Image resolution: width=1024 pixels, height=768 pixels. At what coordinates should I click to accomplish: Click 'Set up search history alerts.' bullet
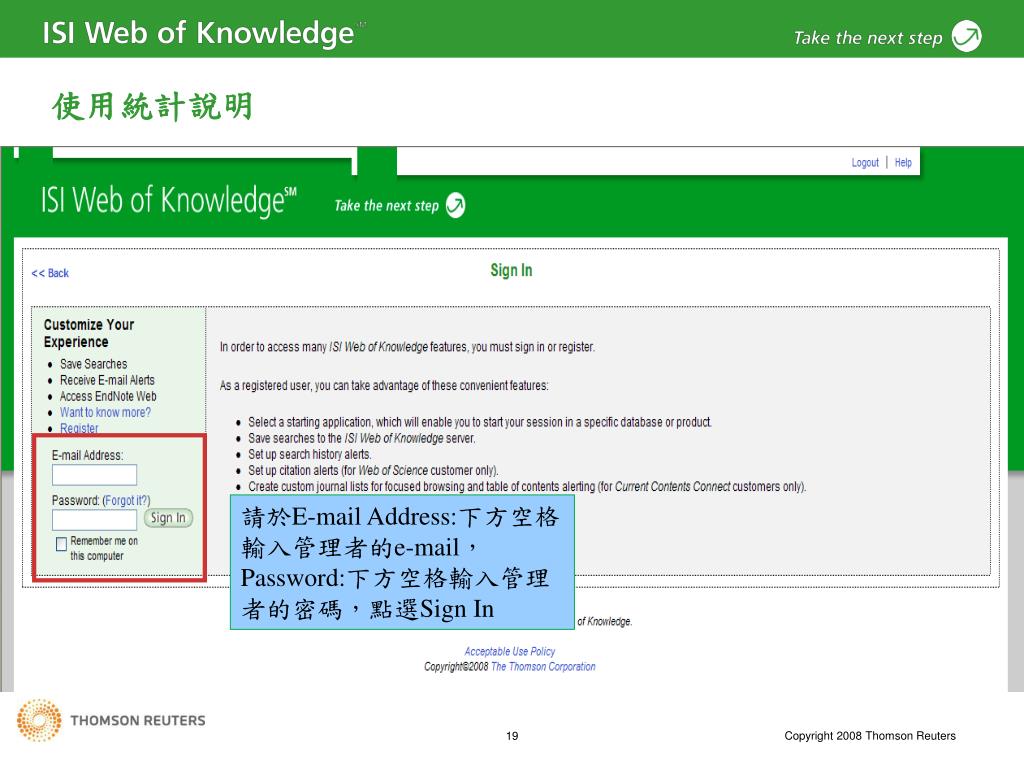coord(310,454)
